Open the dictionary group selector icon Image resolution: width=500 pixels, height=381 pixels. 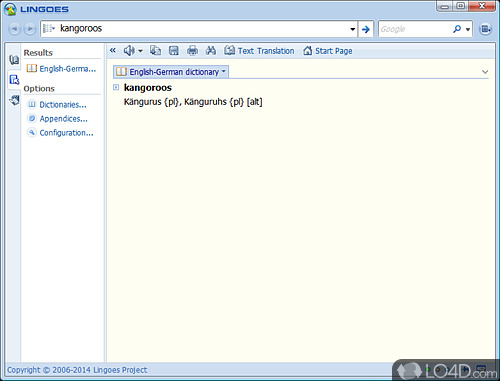[49, 29]
